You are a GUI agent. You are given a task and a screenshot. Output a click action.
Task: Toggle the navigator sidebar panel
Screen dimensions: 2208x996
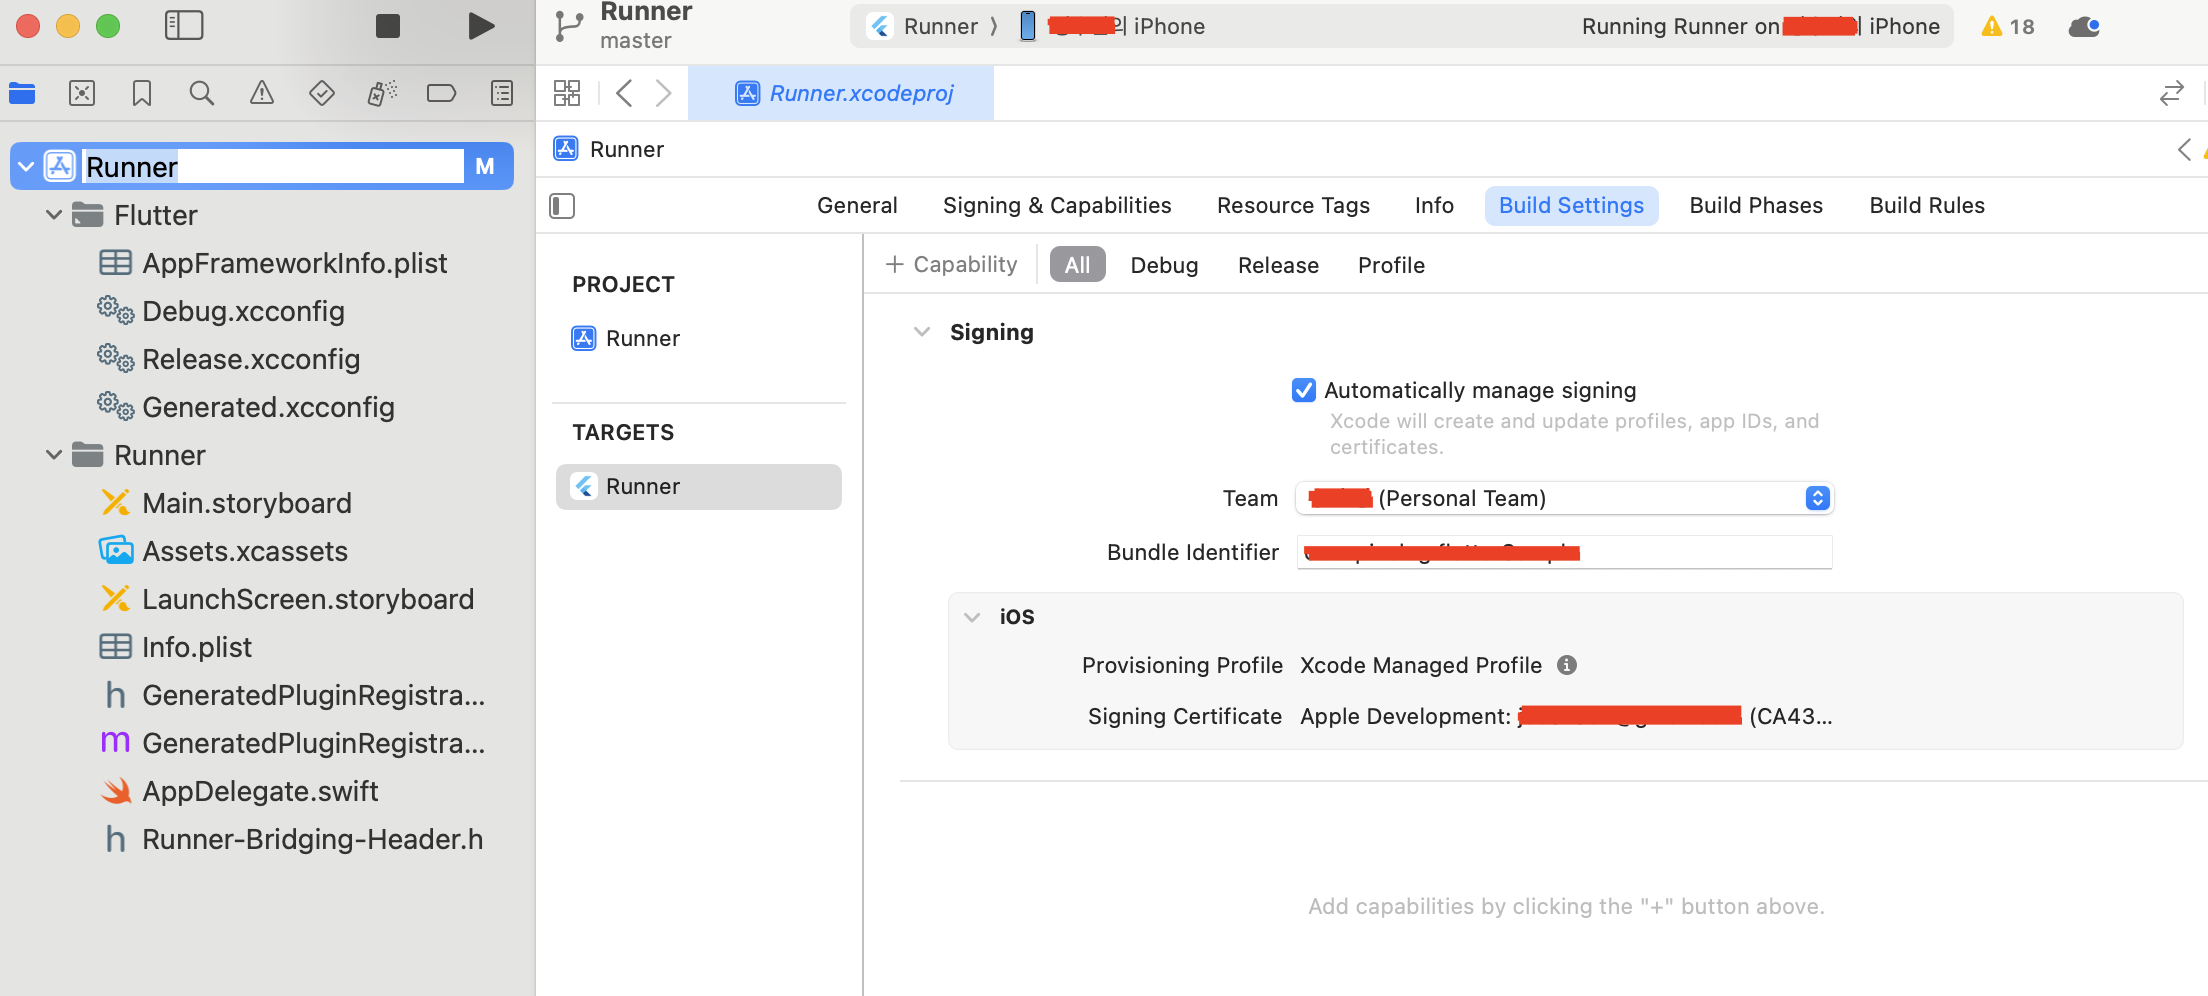pyautogui.click(x=184, y=26)
